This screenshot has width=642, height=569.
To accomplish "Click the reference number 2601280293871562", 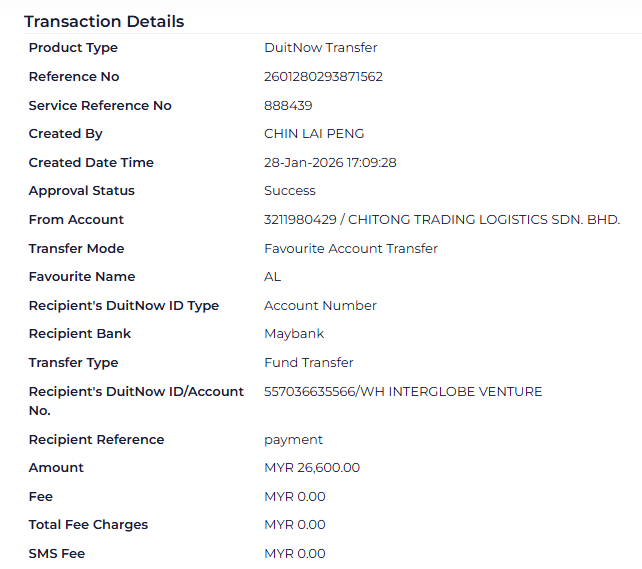I will (323, 77).
